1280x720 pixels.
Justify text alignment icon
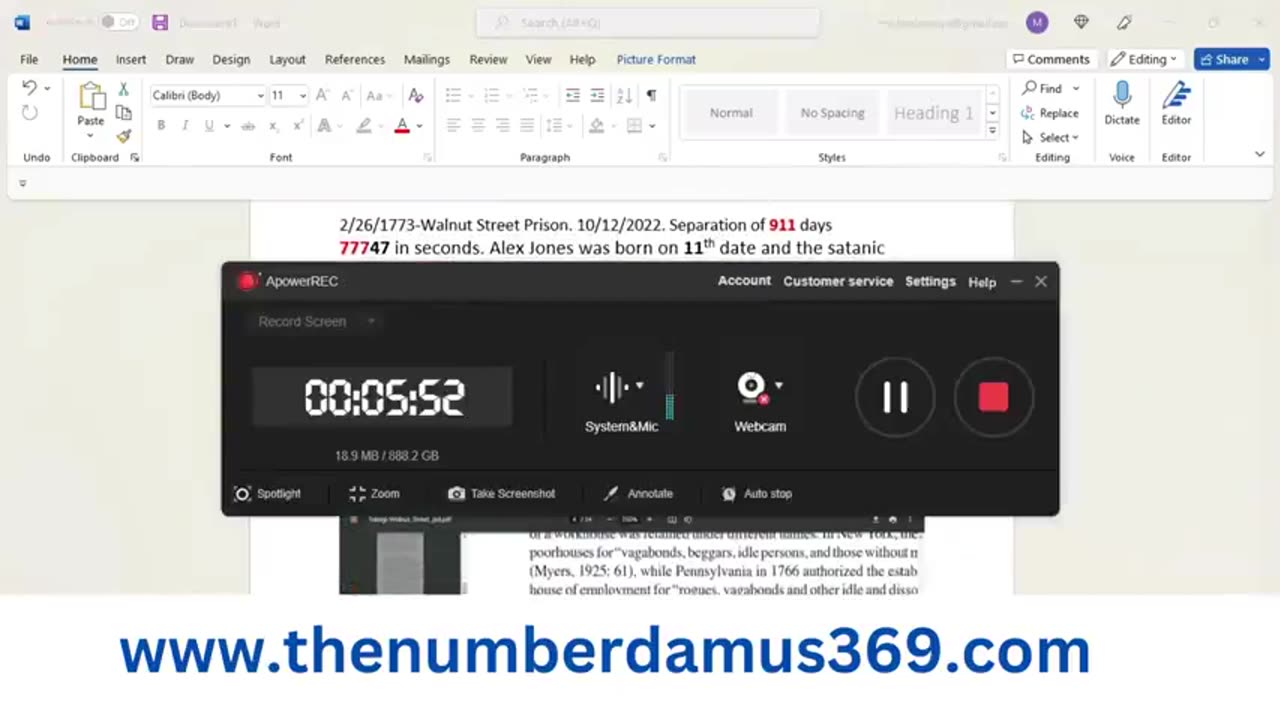click(x=526, y=126)
